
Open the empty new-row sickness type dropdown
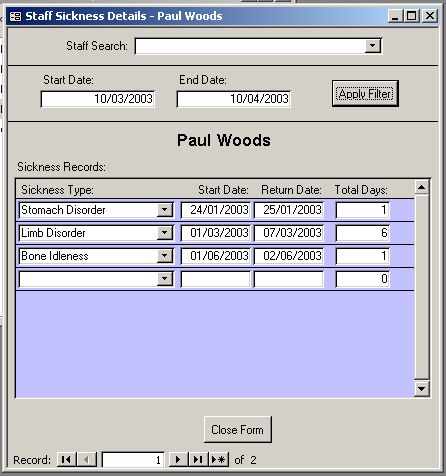(165, 279)
